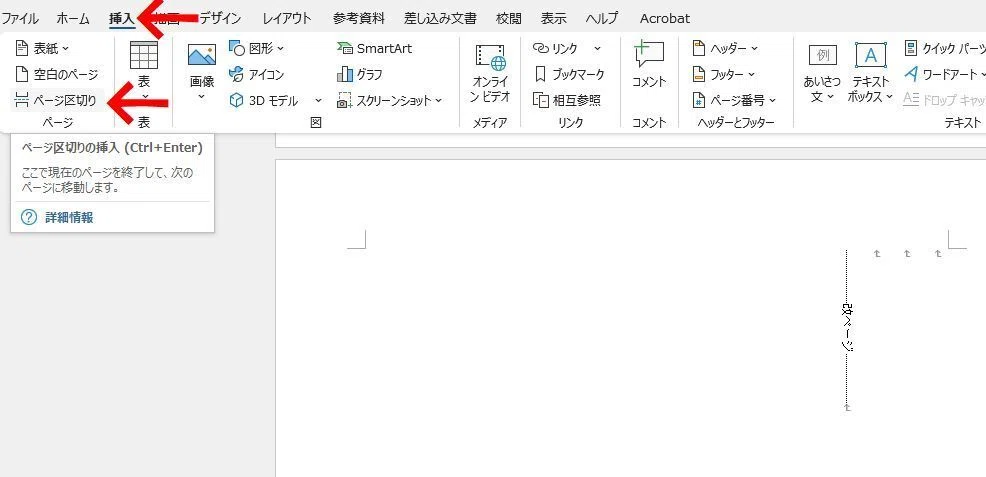Switch to 差し込み文書 tab
Screen dimensions: 986x477
440,18
